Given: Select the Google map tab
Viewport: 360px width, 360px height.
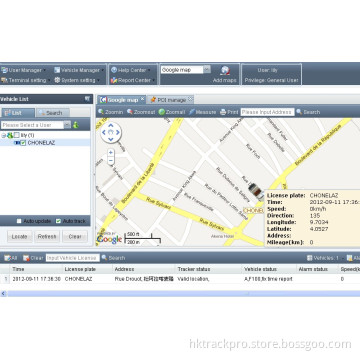Looking at the screenshot, I should (x=122, y=100).
